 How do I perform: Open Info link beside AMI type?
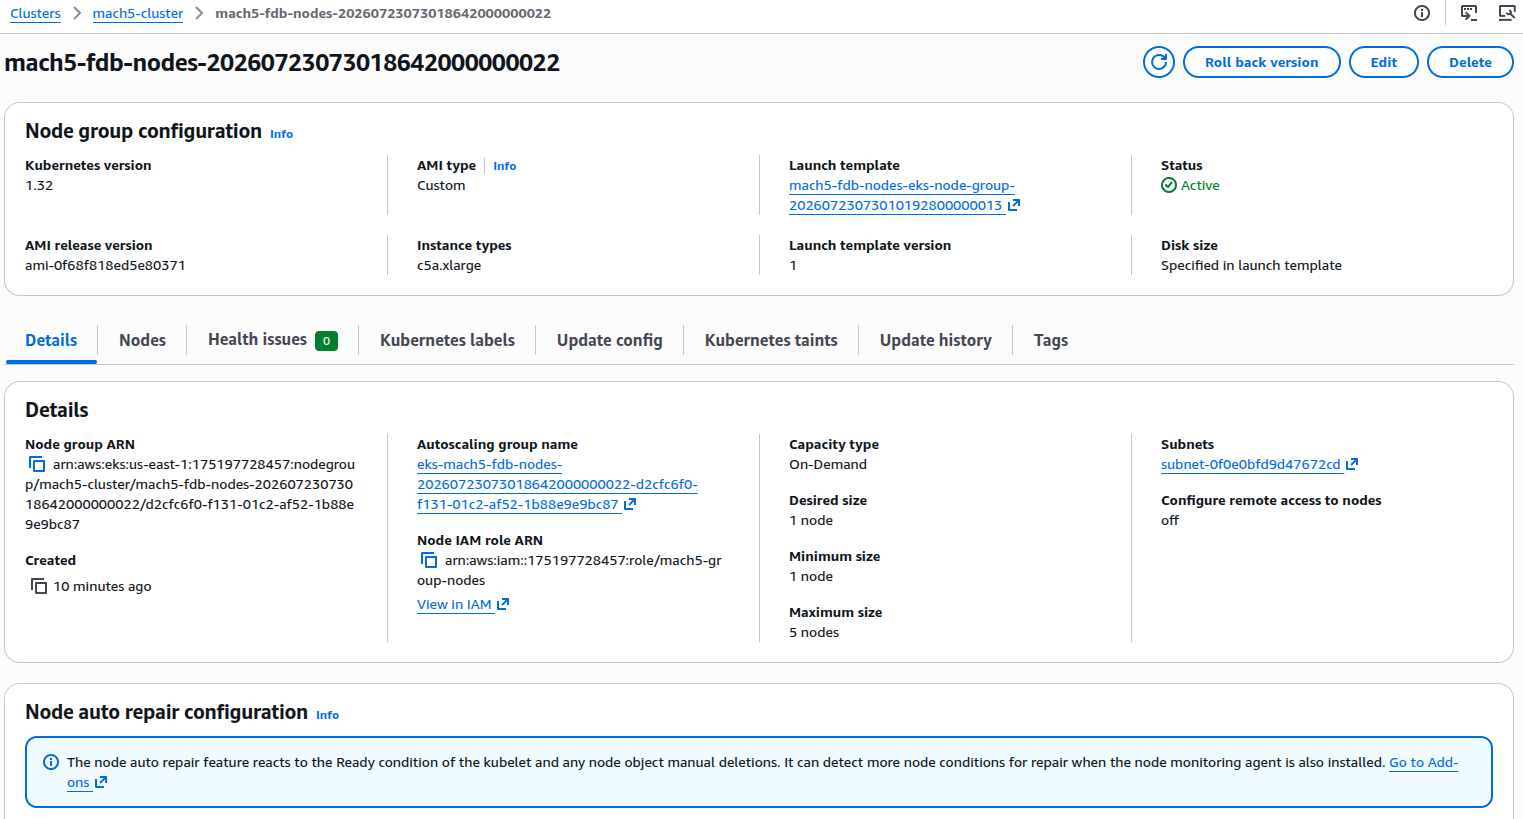(x=504, y=166)
